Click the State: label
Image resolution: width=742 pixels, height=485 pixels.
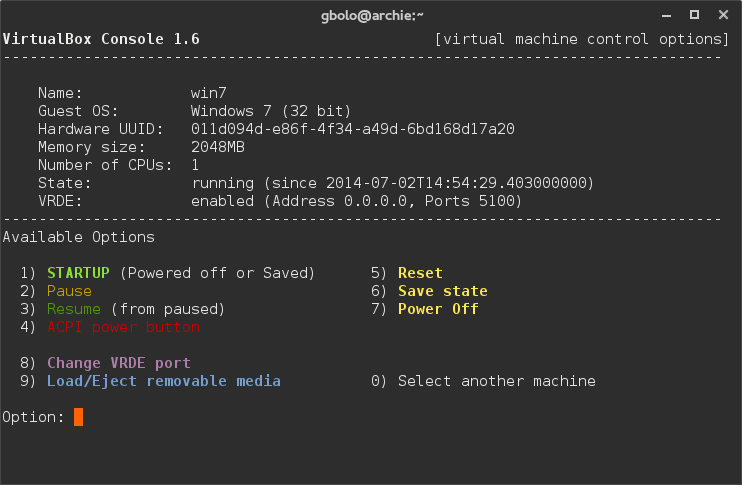pos(65,183)
